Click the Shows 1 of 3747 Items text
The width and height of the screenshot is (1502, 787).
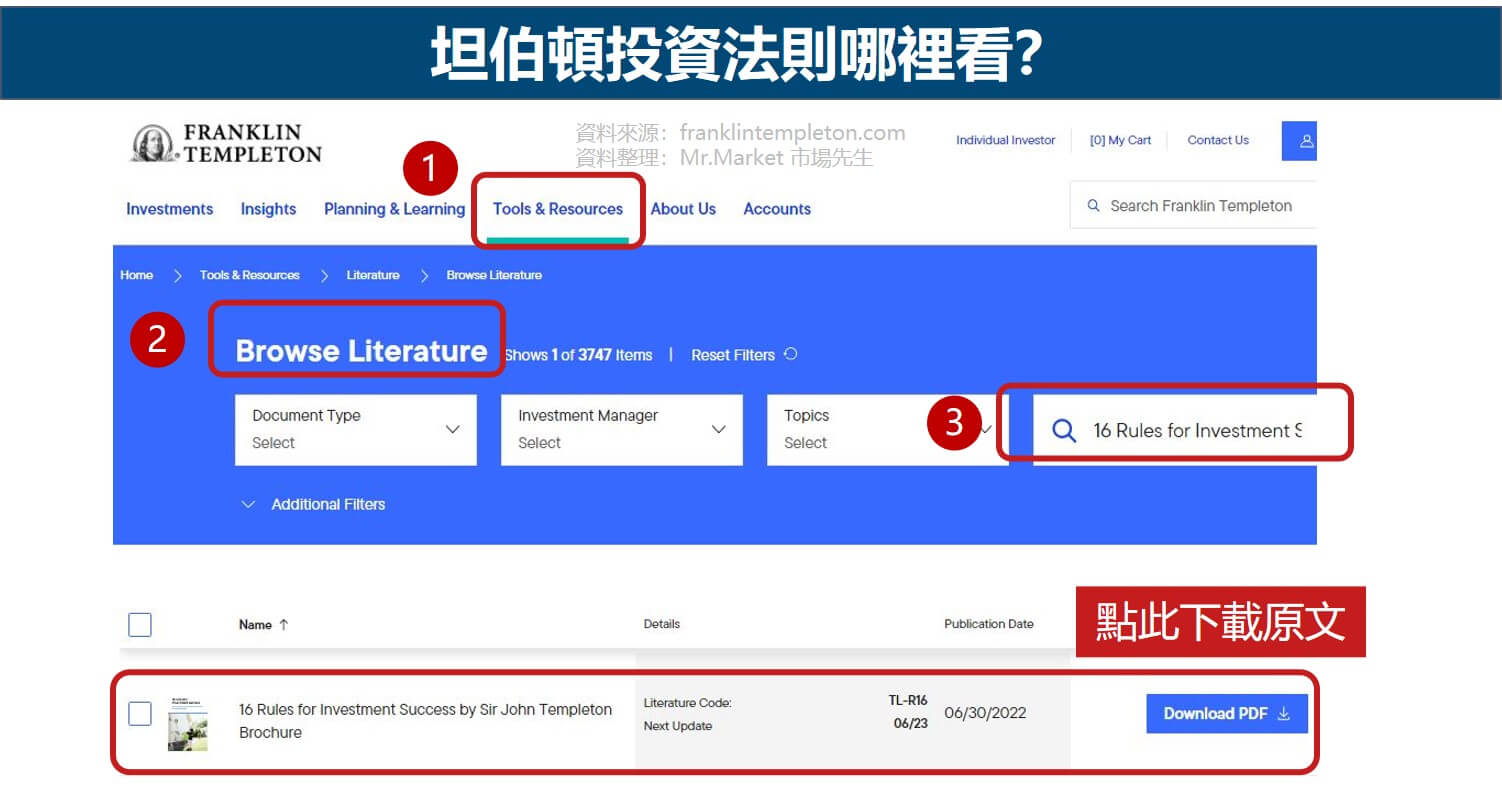click(578, 355)
